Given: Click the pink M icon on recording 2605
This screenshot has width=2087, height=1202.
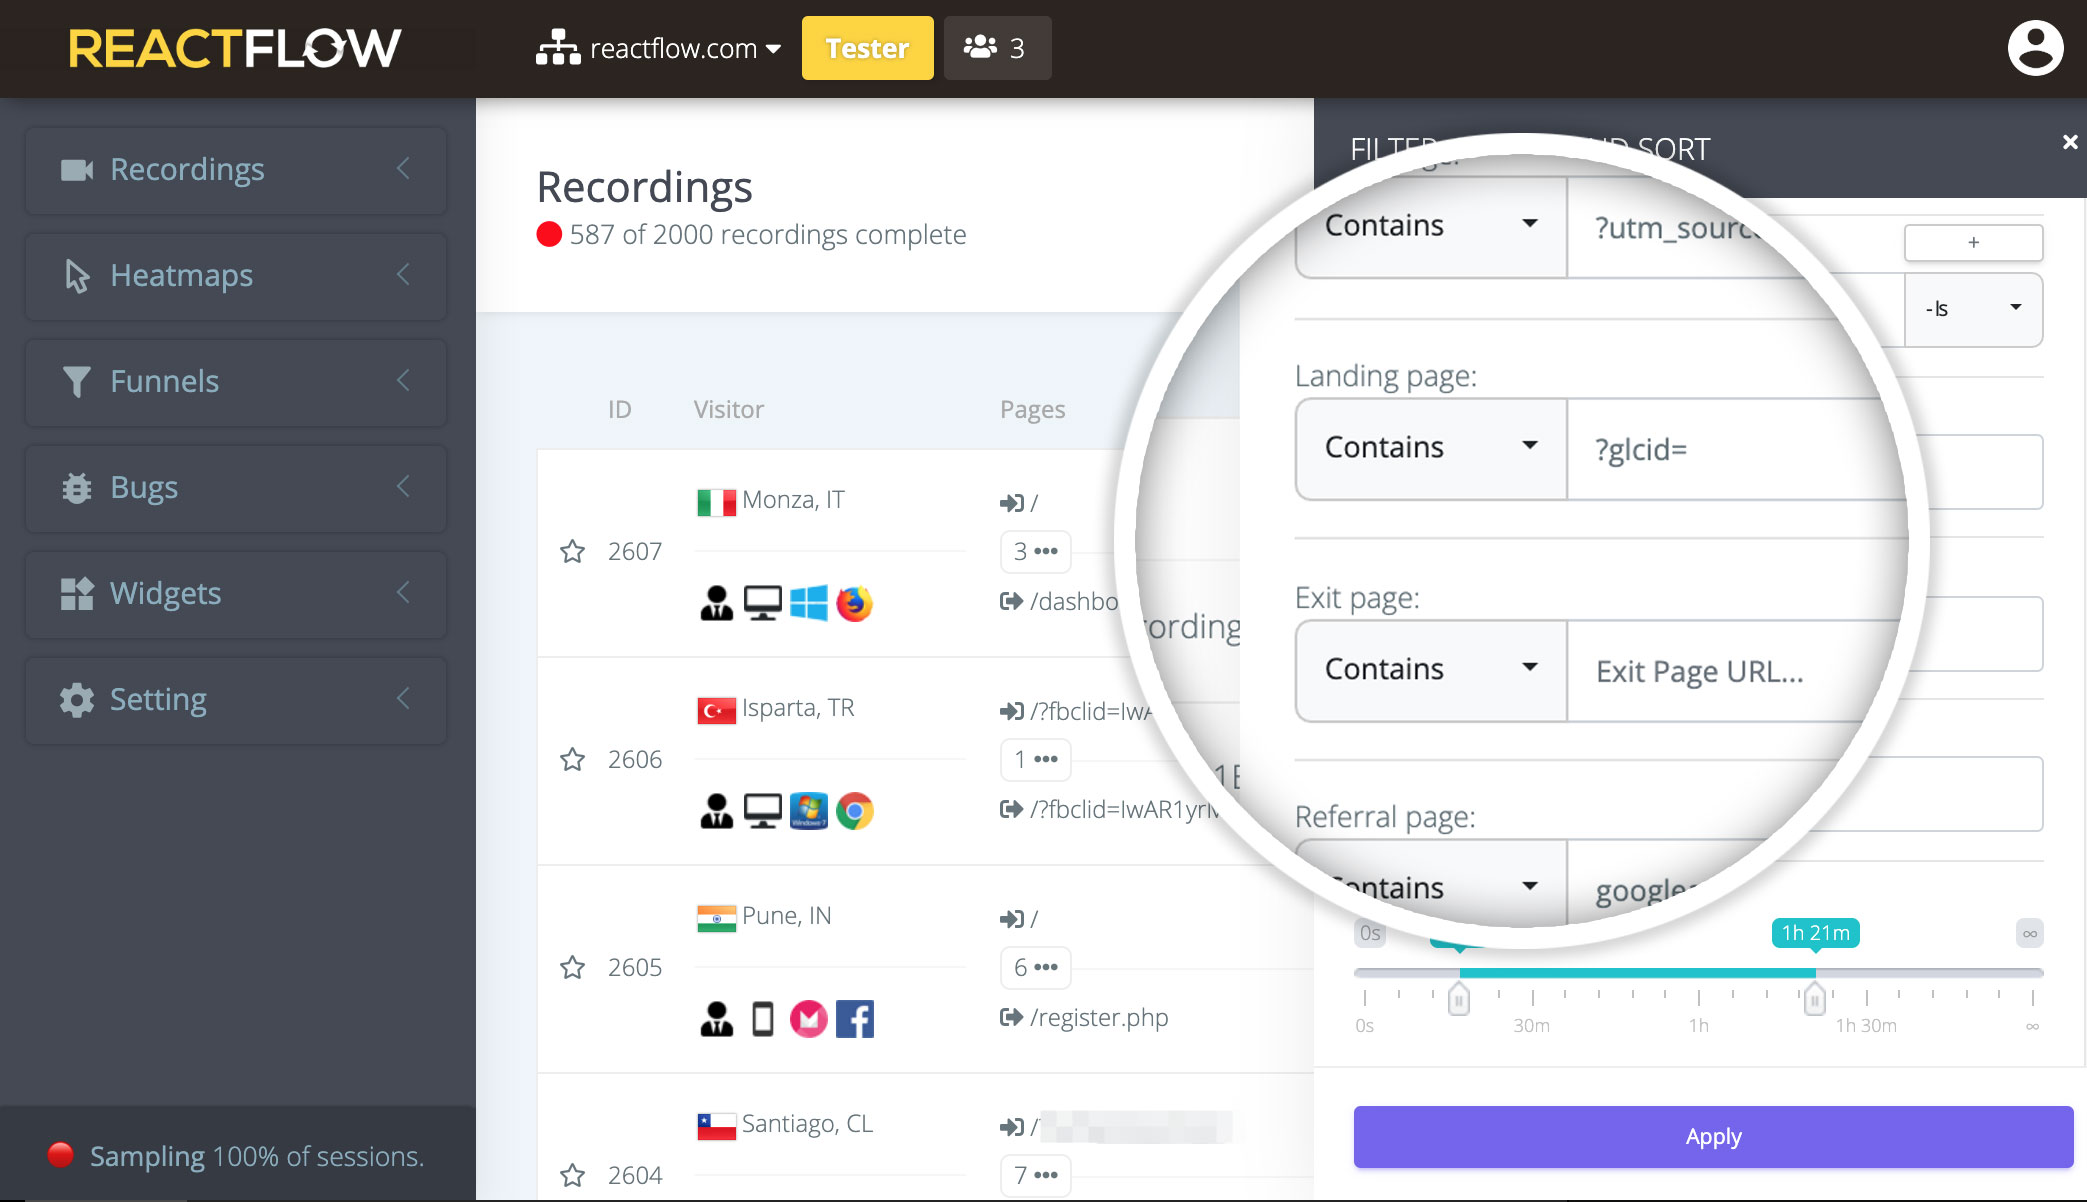Looking at the screenshot, I should coord(809,1019).
